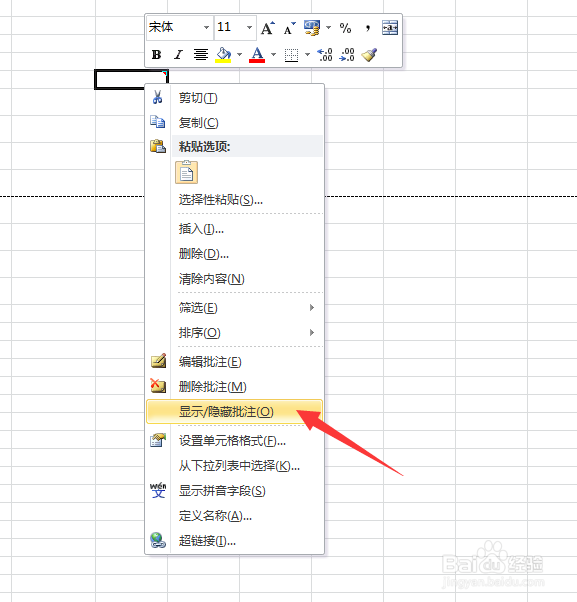
Task: Select 插入(I)... menu entry
Action: (x=235, y=229)
